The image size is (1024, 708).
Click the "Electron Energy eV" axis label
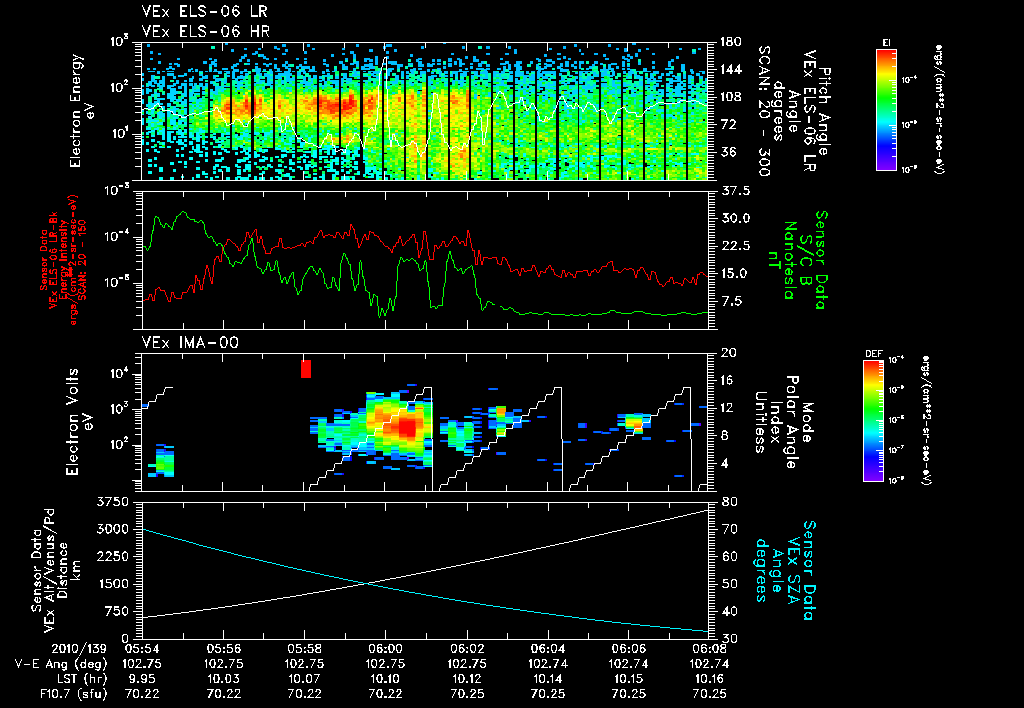tap(82, 111)
